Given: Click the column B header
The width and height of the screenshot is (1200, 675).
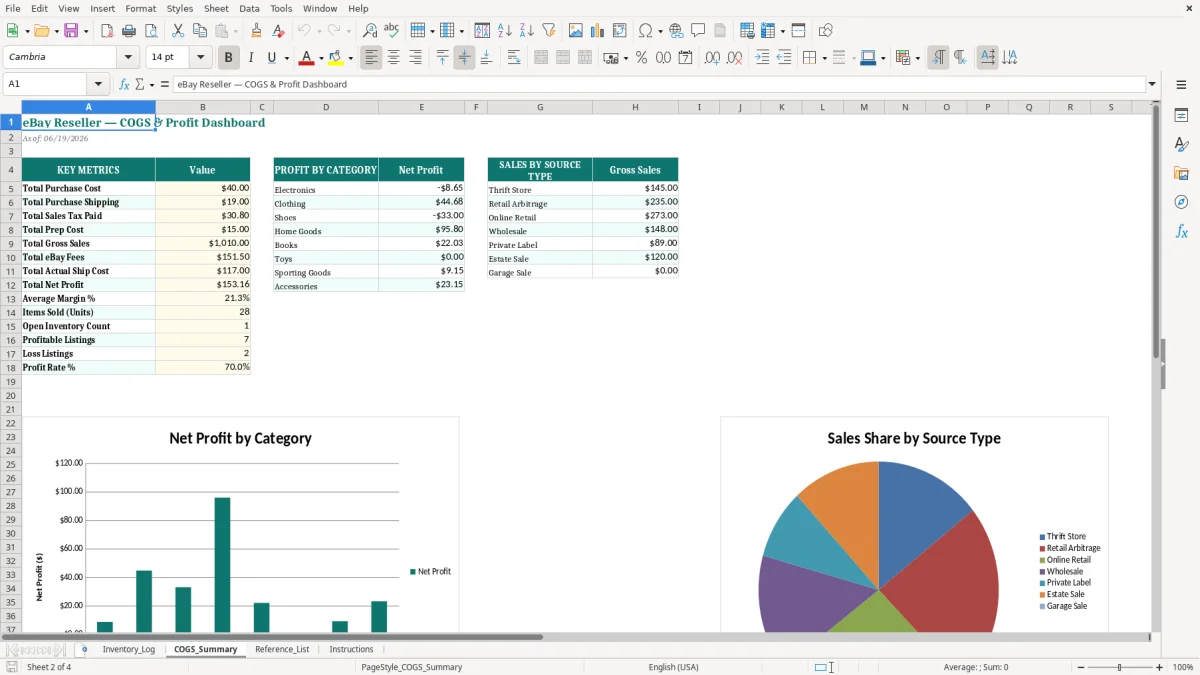Looking at the screenshot, I should point(203,107).
